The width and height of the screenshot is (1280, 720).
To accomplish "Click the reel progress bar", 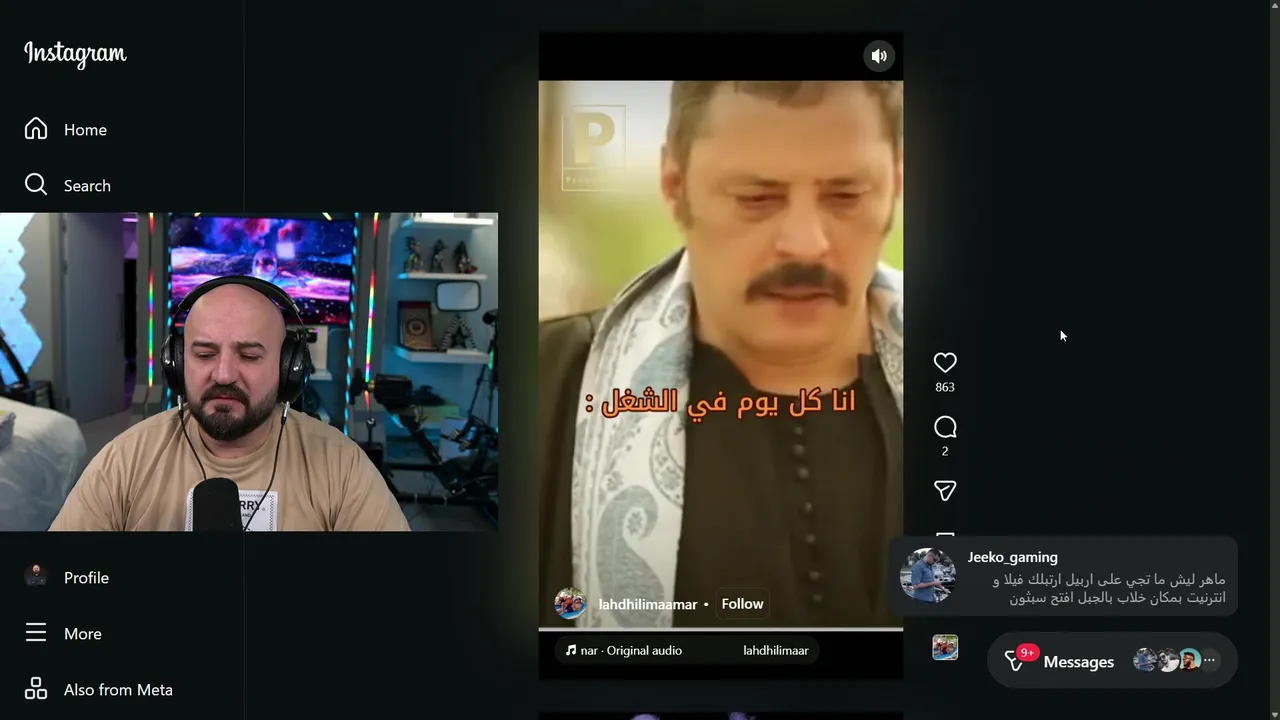I will [x=721, y=629].
